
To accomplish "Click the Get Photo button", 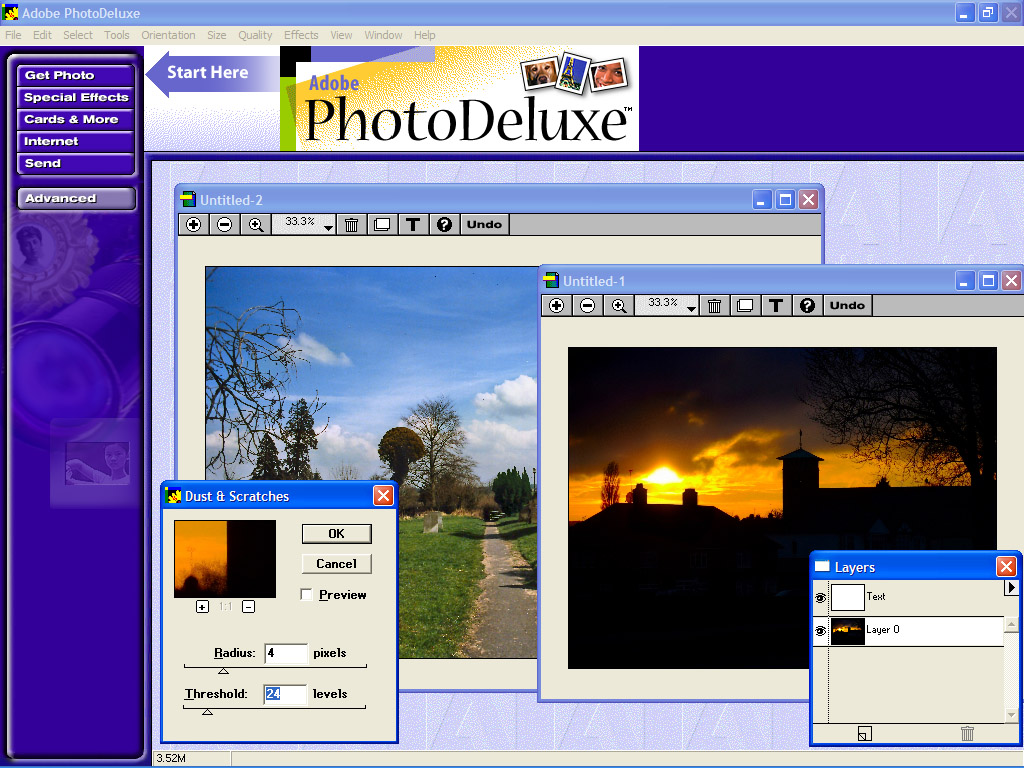I will tap(76, 75).
